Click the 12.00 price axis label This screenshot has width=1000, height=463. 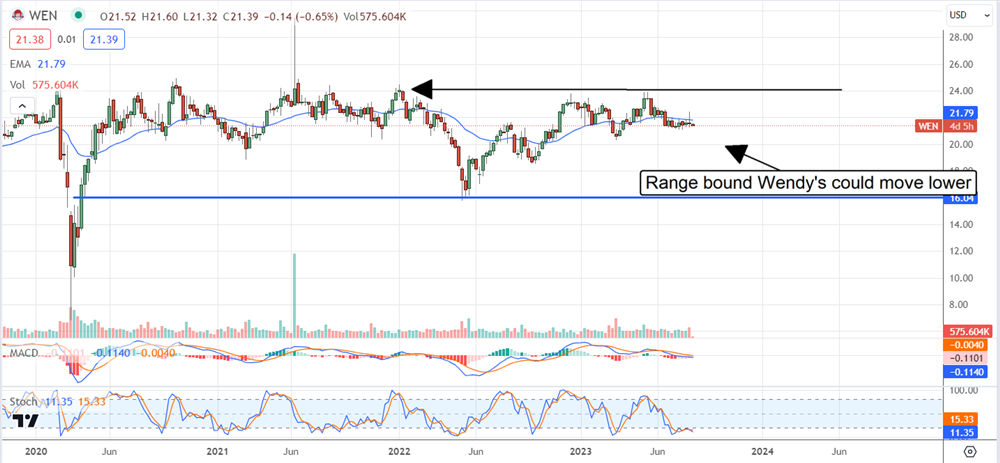960,251
